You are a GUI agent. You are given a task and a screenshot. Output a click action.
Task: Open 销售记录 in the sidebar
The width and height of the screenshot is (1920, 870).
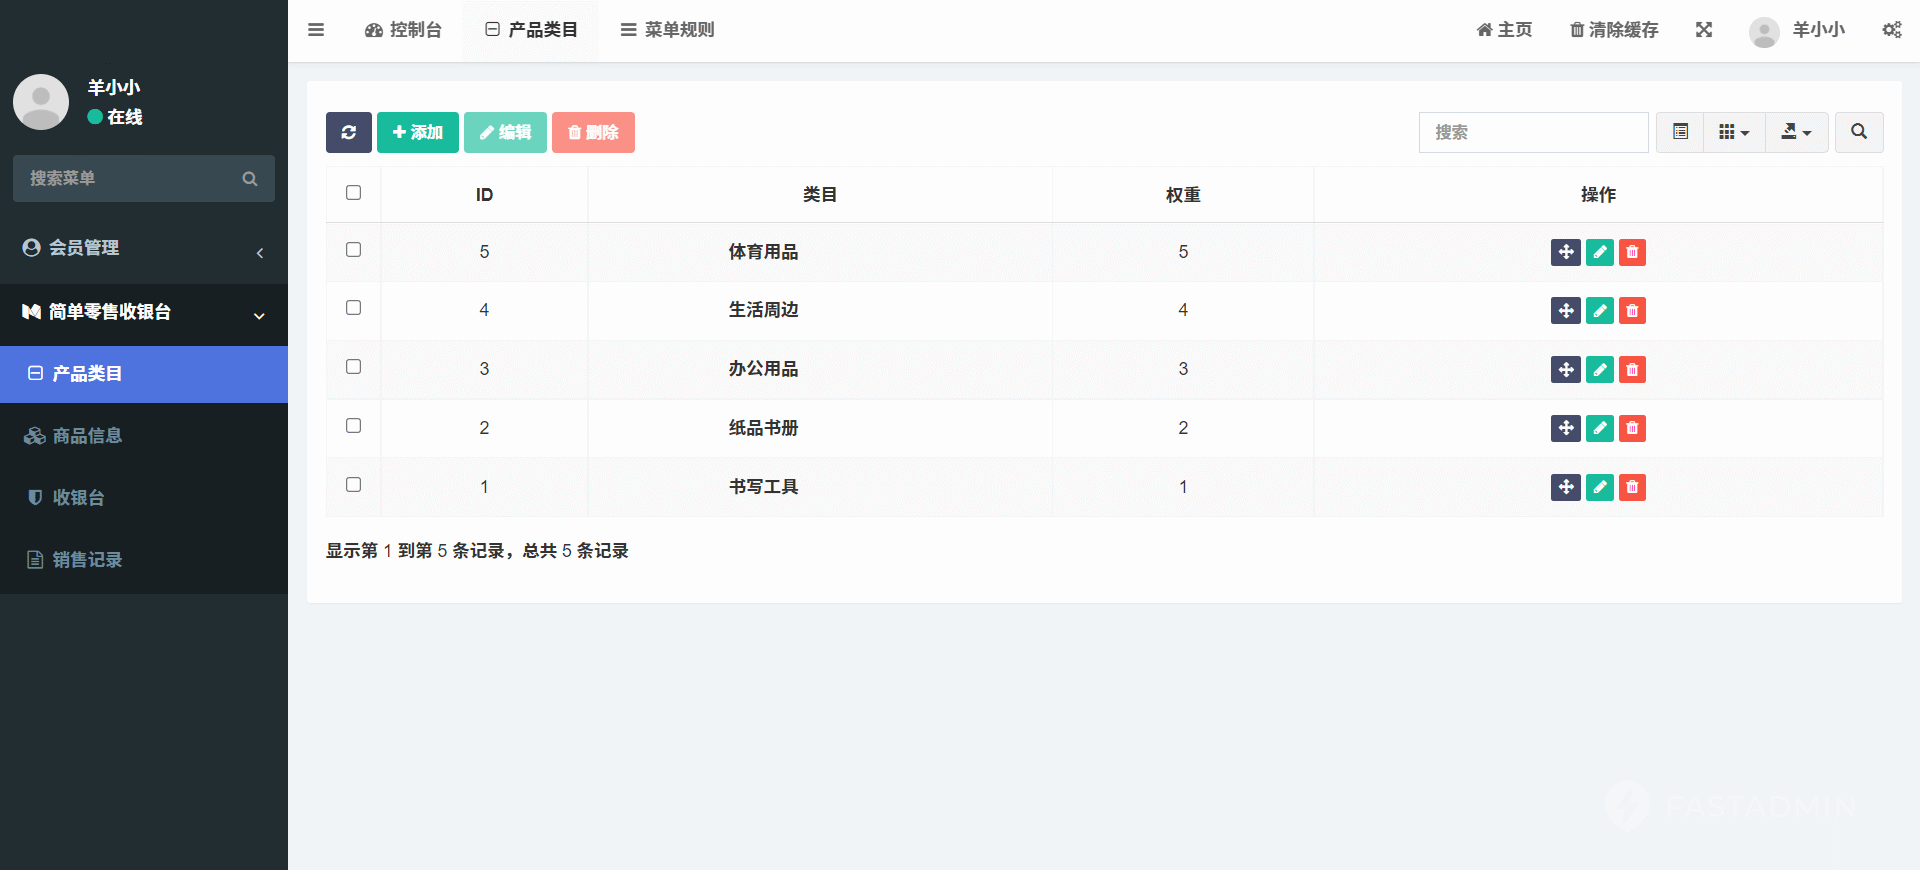coord(144,560)
